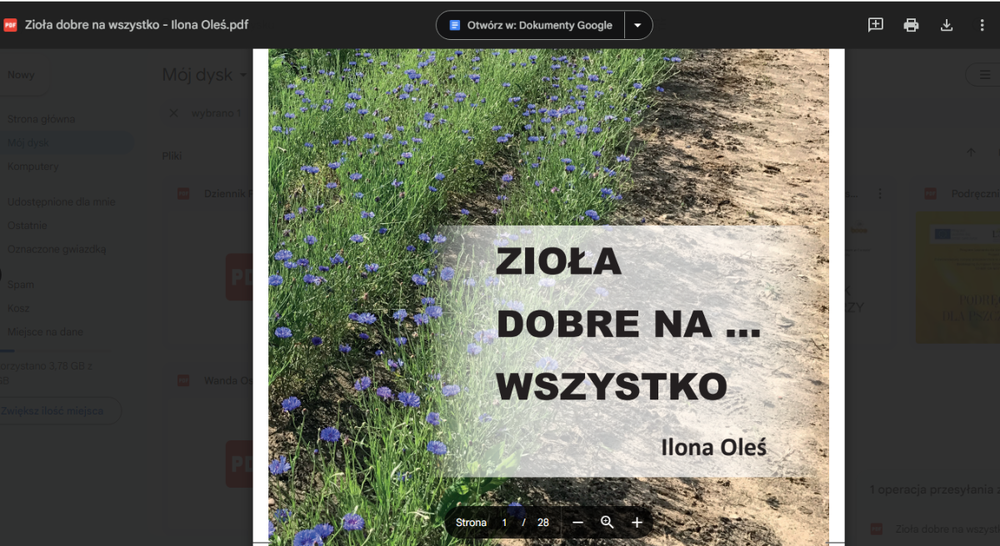Click the cover page of the PDF
The height and width of the screenshot is (546, 1000).
(x=548, y=297)
